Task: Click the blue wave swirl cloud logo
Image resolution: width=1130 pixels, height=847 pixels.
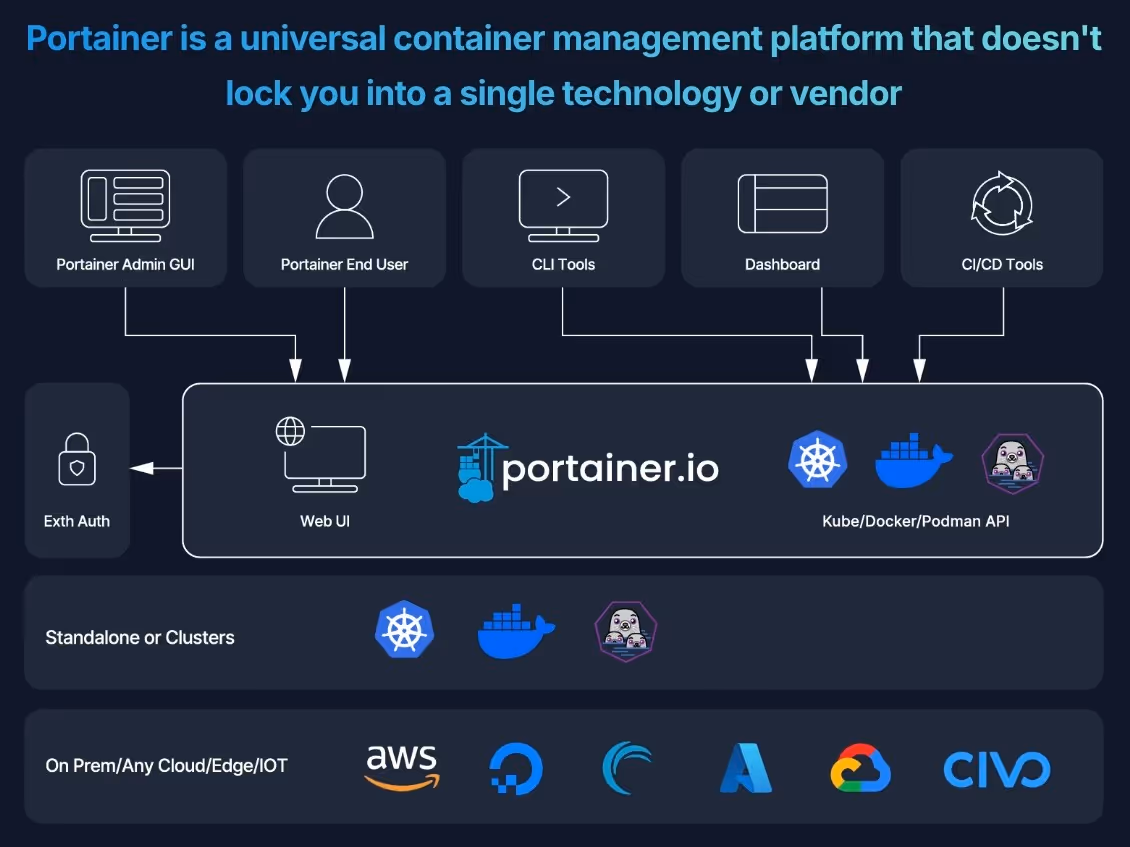Action: [x=627, y=768]
